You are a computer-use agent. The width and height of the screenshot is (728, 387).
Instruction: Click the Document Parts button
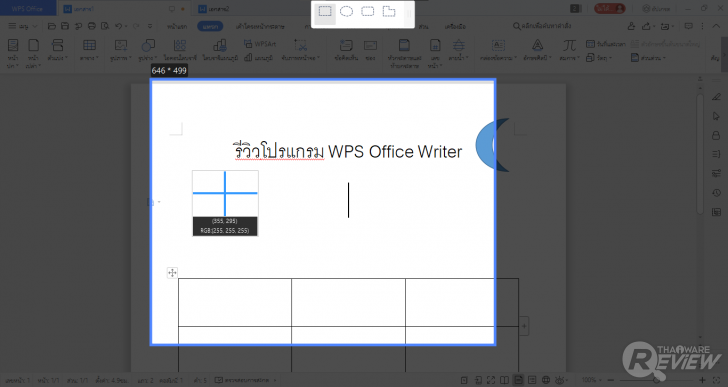pos(648,58)
